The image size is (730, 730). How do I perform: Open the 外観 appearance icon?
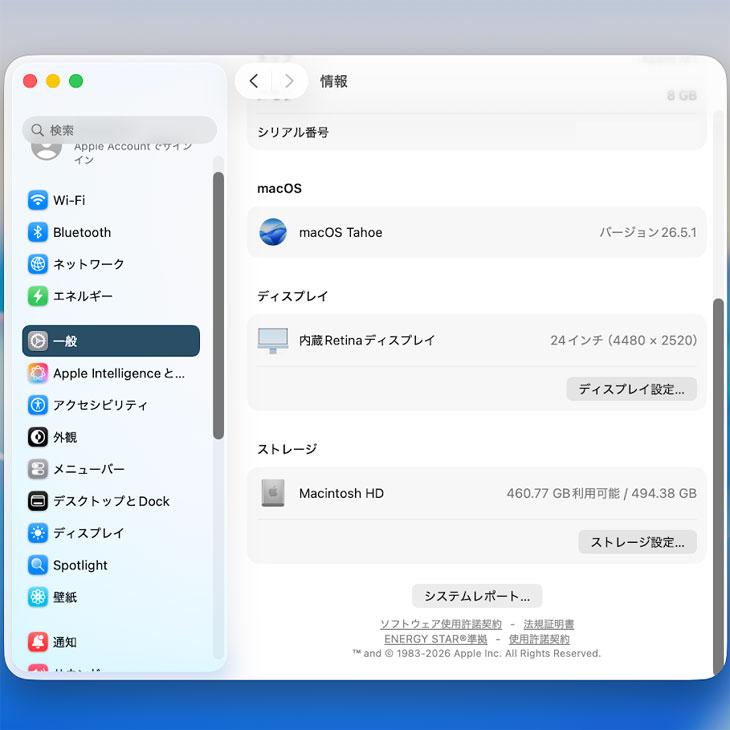(38, 437)
